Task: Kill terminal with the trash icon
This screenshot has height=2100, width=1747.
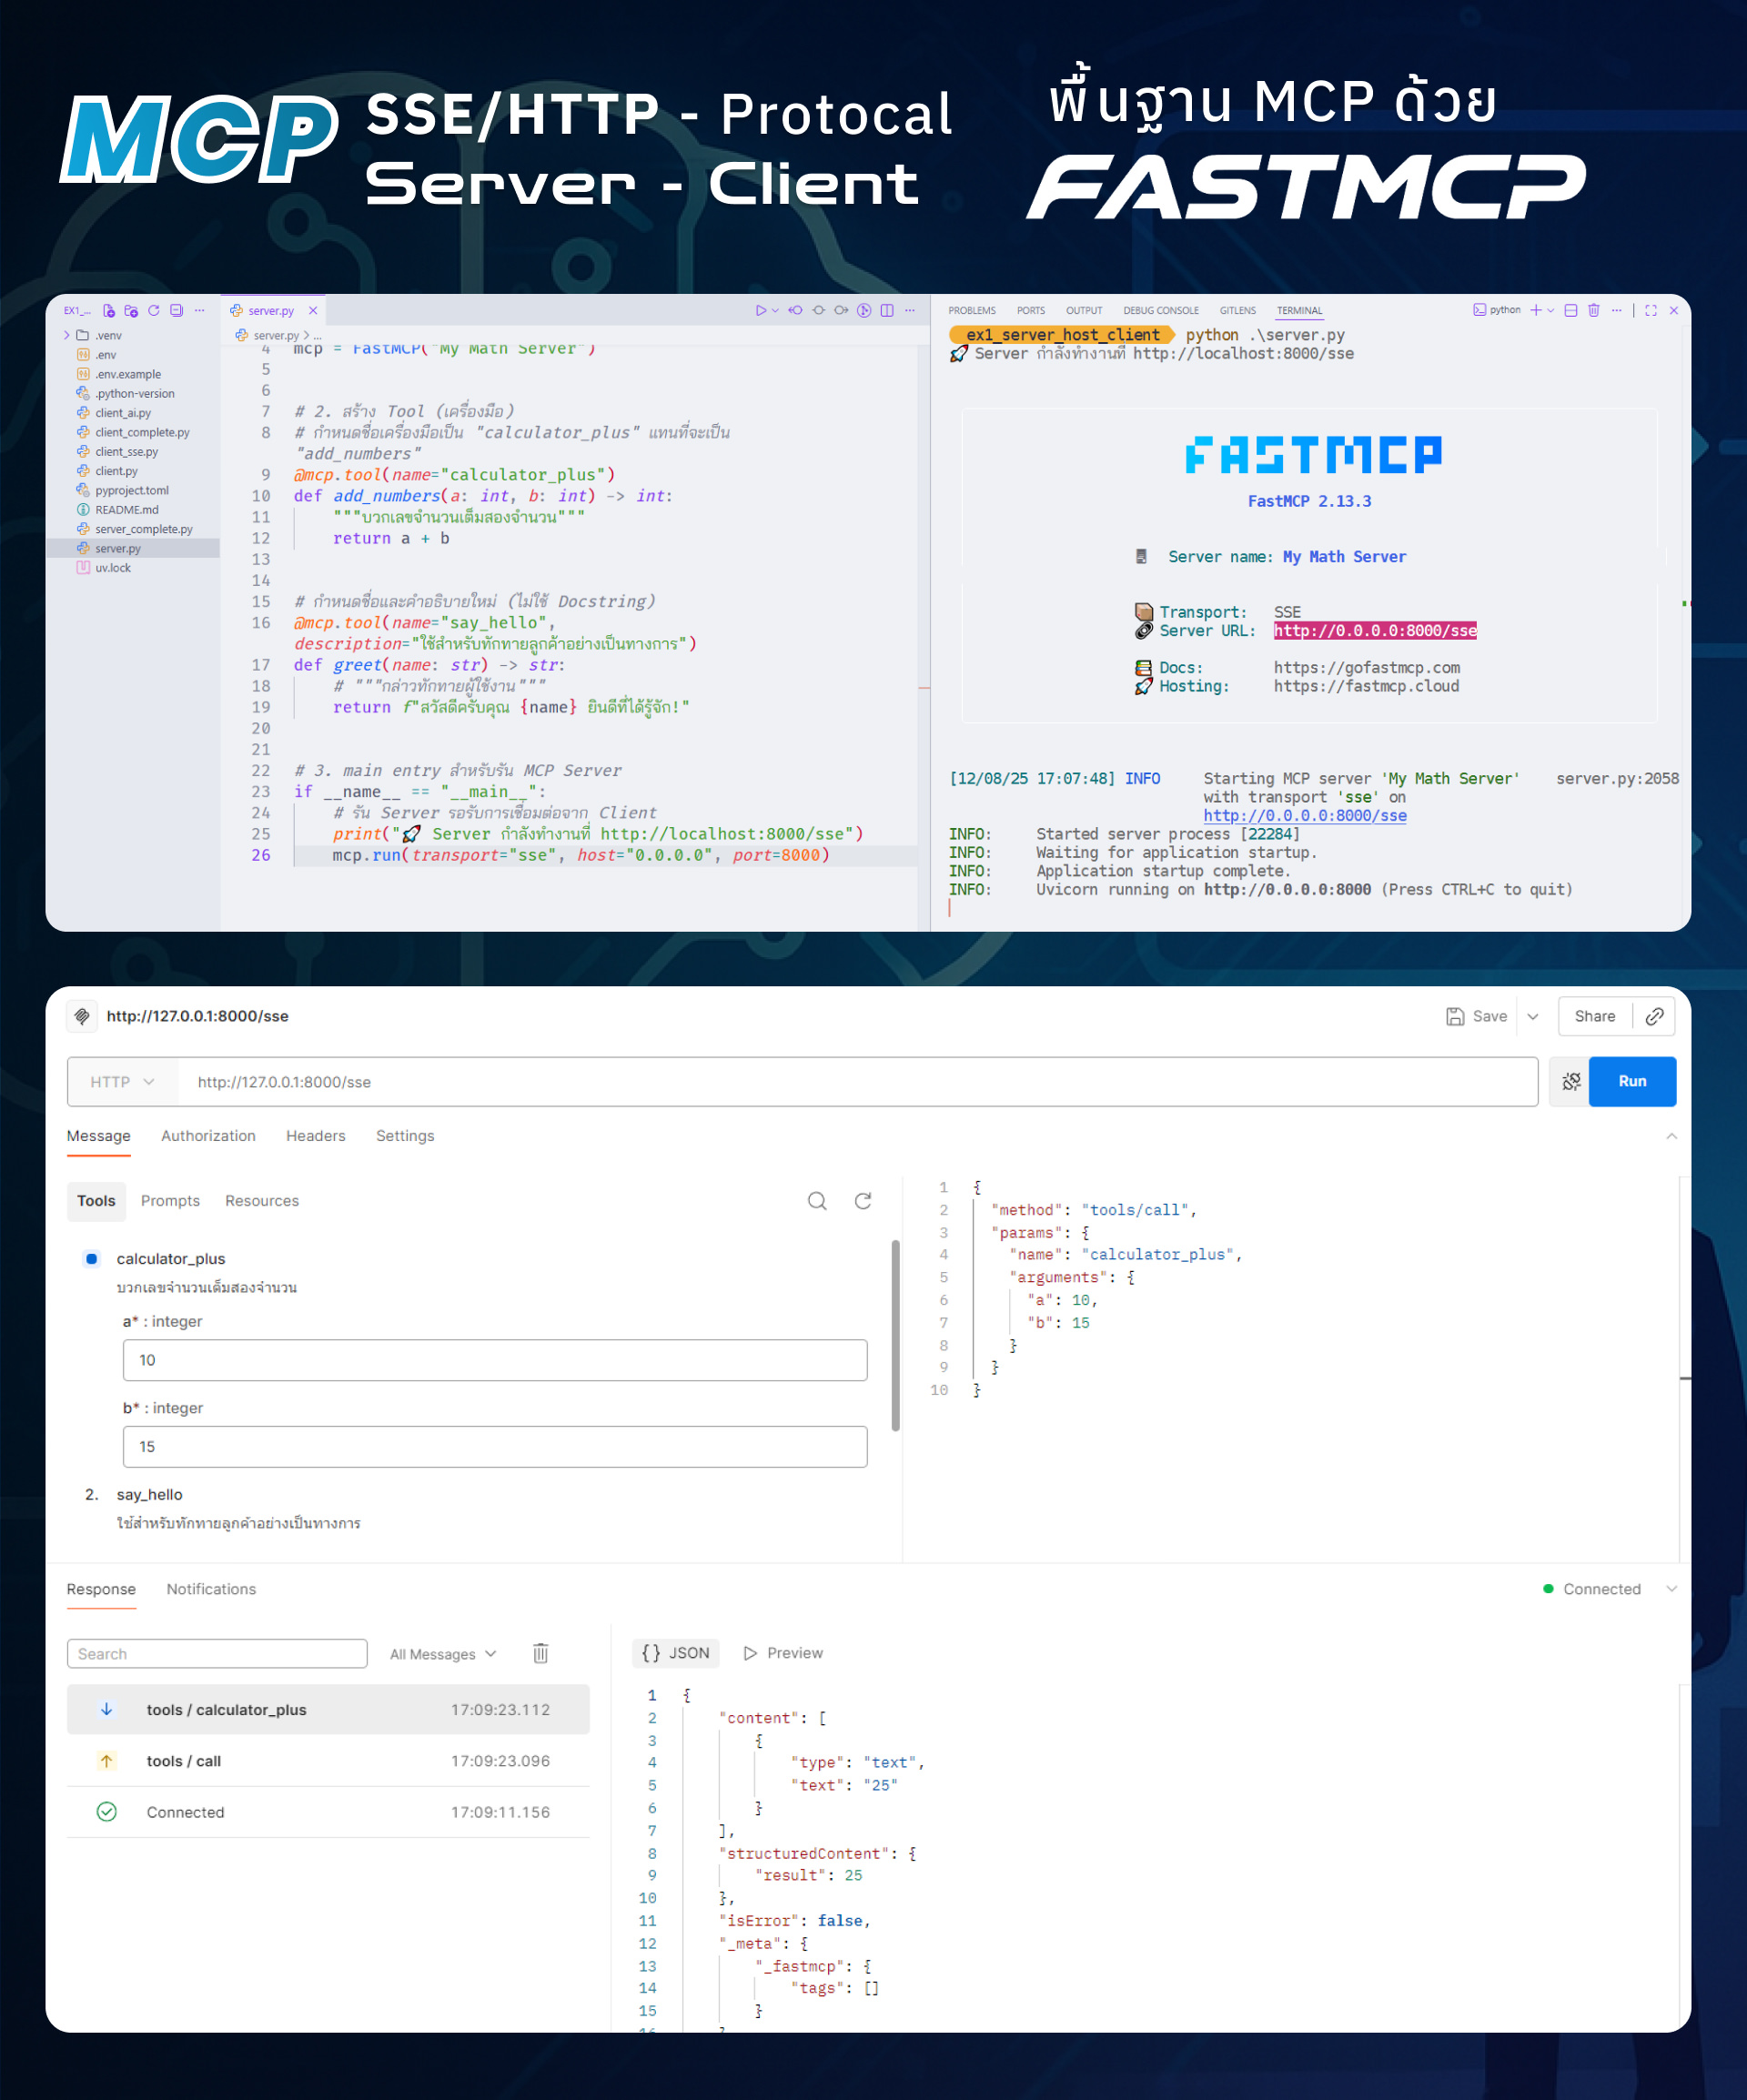Action: tap(1594, 311)
